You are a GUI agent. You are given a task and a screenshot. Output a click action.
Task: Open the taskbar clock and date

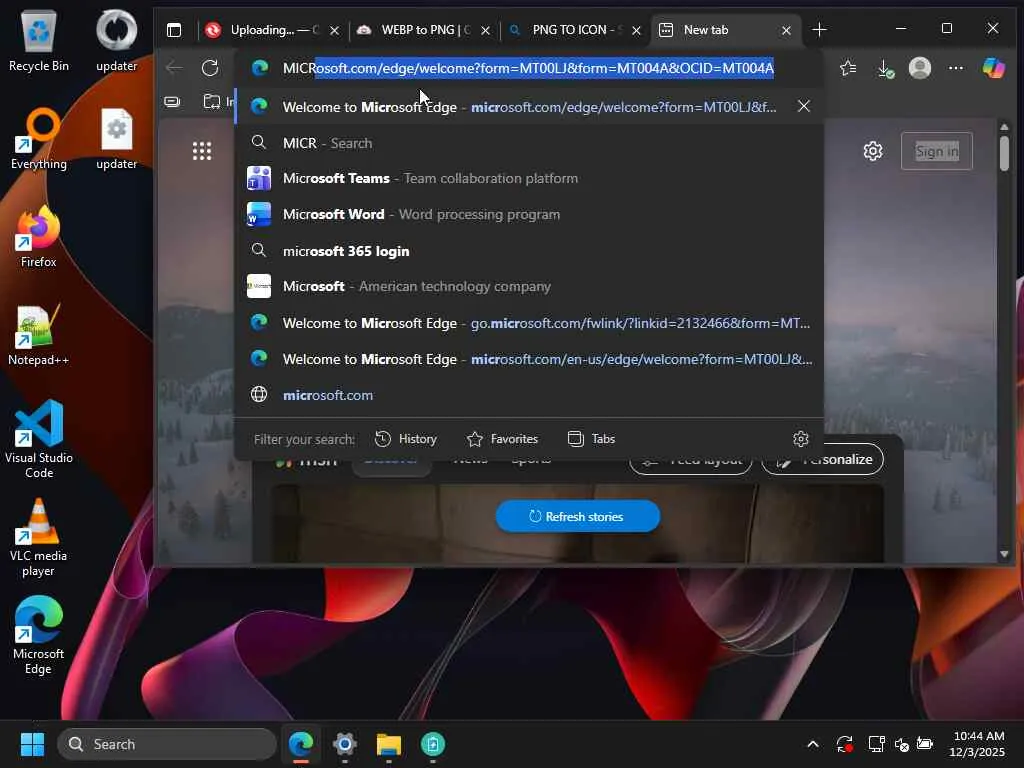coord(976,744)
